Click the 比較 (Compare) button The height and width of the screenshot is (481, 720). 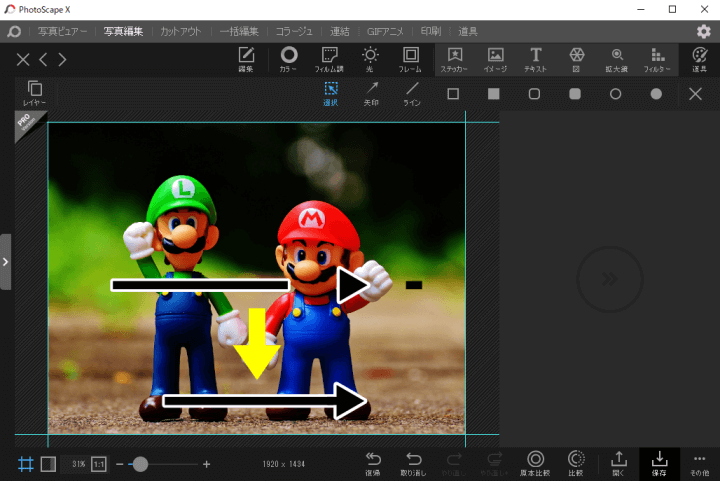coord(576,464)
